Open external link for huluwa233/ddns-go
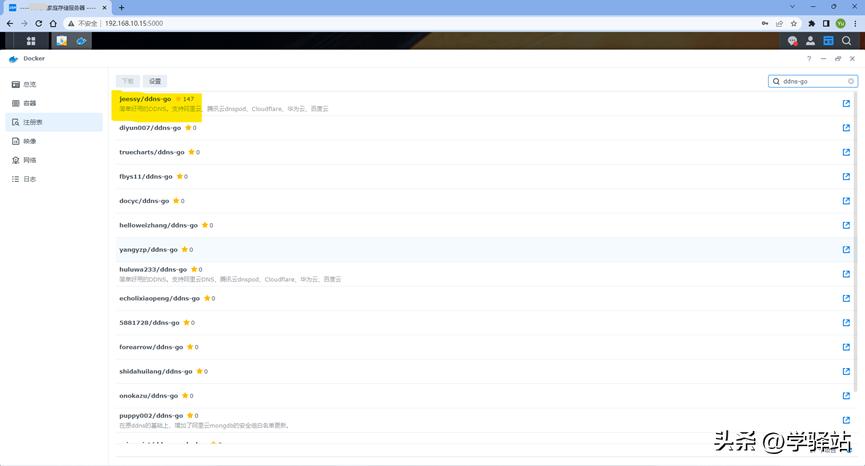 coord(846,274)
